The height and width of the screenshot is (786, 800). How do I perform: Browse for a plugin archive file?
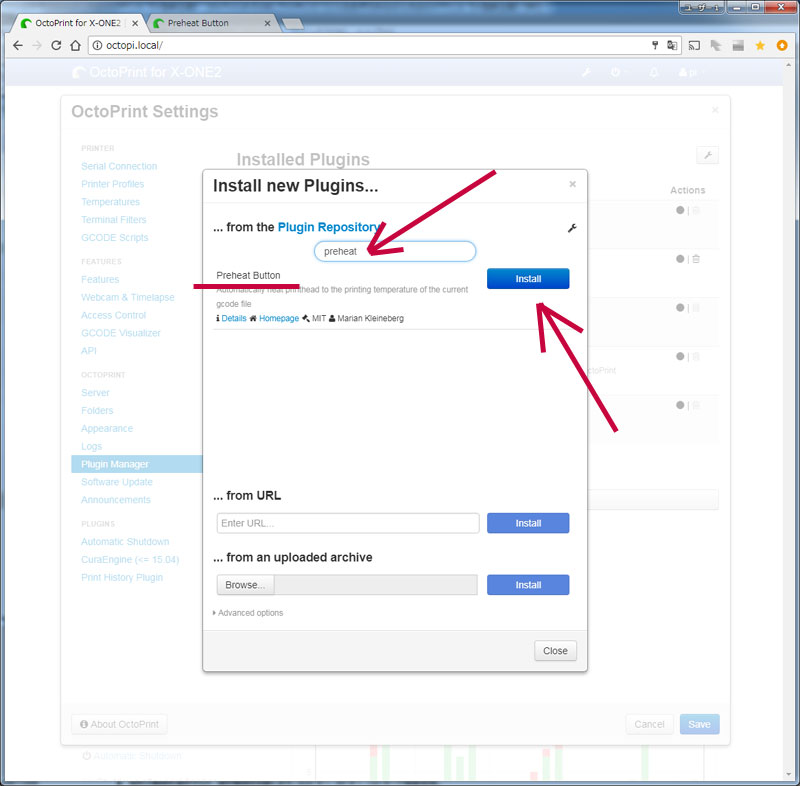(x=245, y=585)
